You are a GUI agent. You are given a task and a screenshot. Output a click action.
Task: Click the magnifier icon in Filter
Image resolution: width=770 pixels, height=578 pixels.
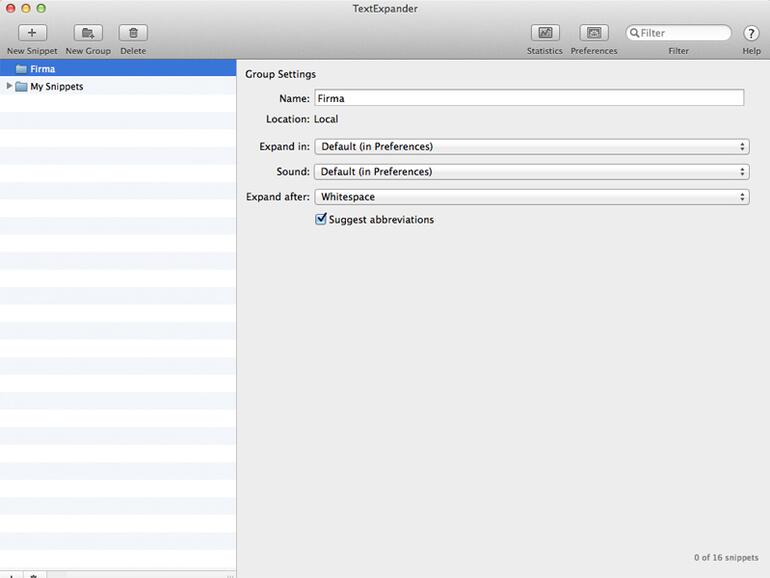pos(634,33)
